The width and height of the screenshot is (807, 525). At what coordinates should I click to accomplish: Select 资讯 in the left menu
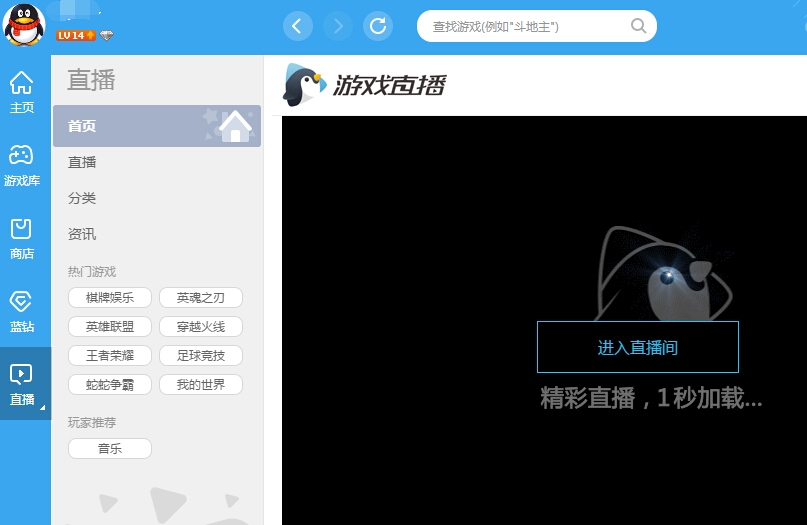82,234
